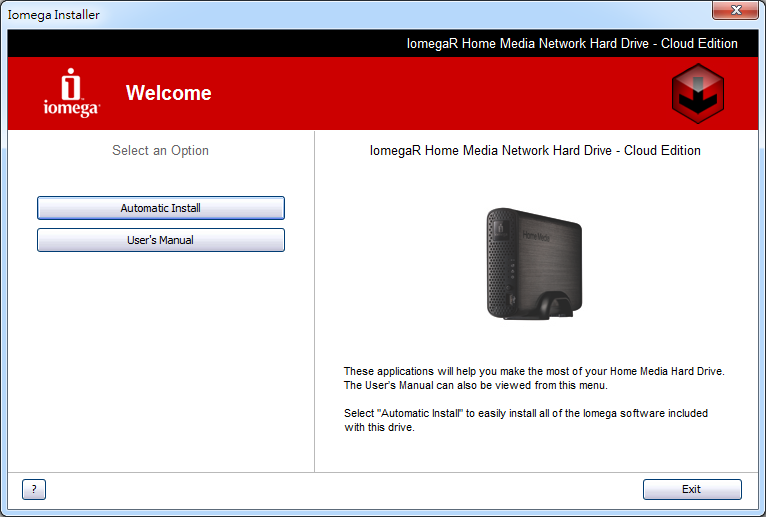Start the Automatic Install option
The image size is (766, 517).
tap(161, 208)
